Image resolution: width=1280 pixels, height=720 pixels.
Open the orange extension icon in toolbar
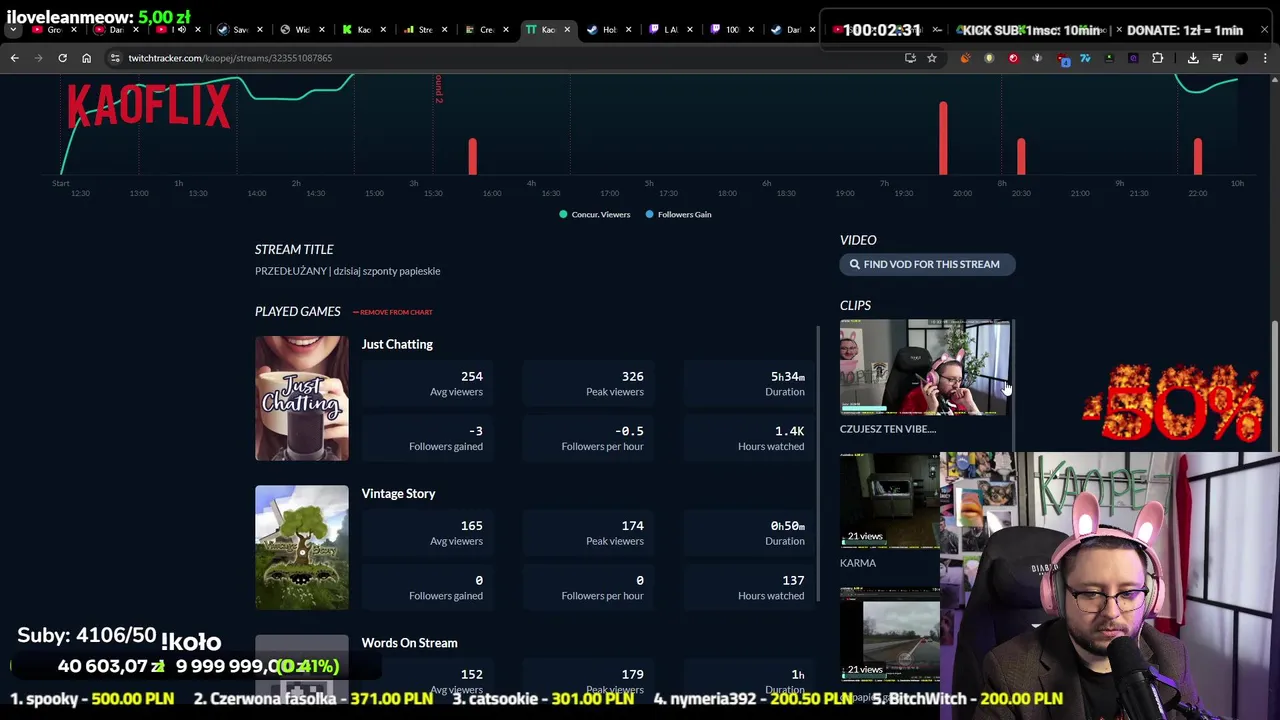[x=965, y=58]
